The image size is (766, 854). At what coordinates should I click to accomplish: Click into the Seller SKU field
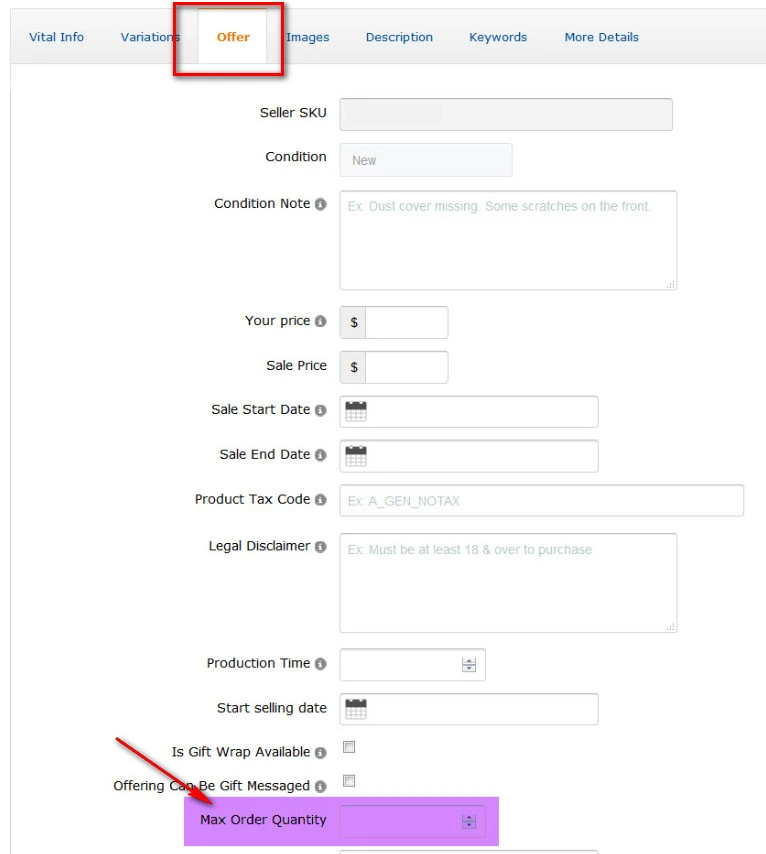point(506,114)
